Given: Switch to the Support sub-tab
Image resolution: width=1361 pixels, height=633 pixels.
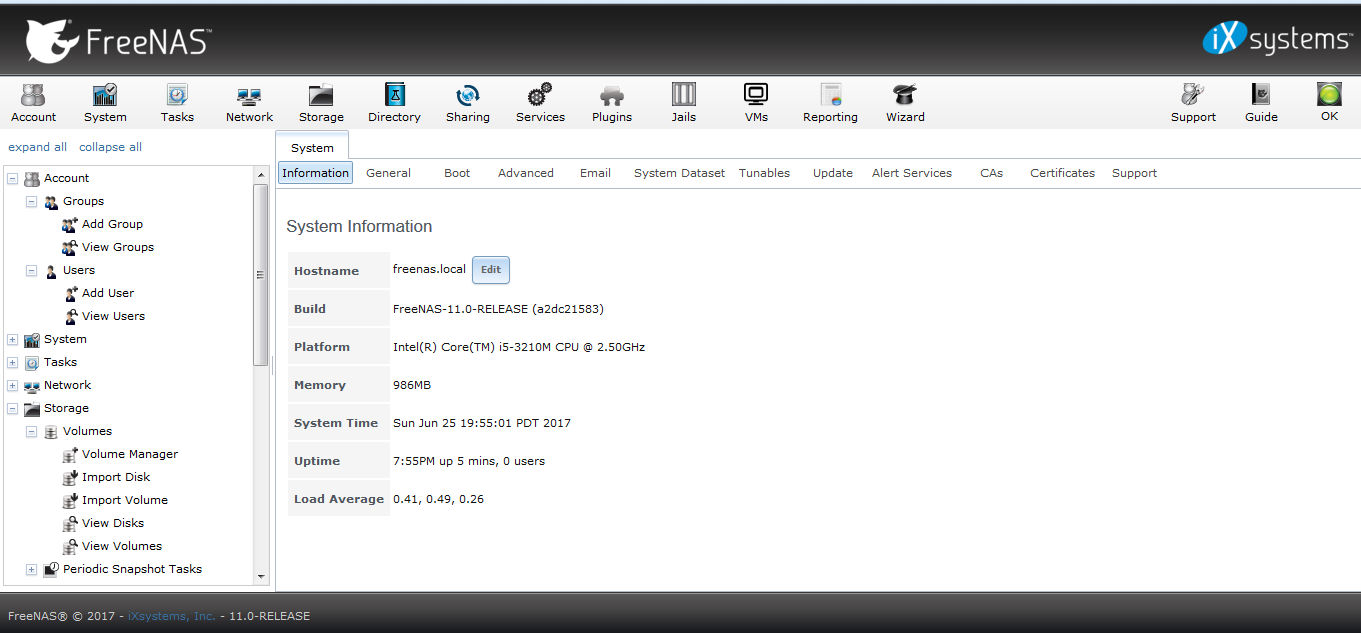Looking at the screenshot, I should (x=1134, y=173).
